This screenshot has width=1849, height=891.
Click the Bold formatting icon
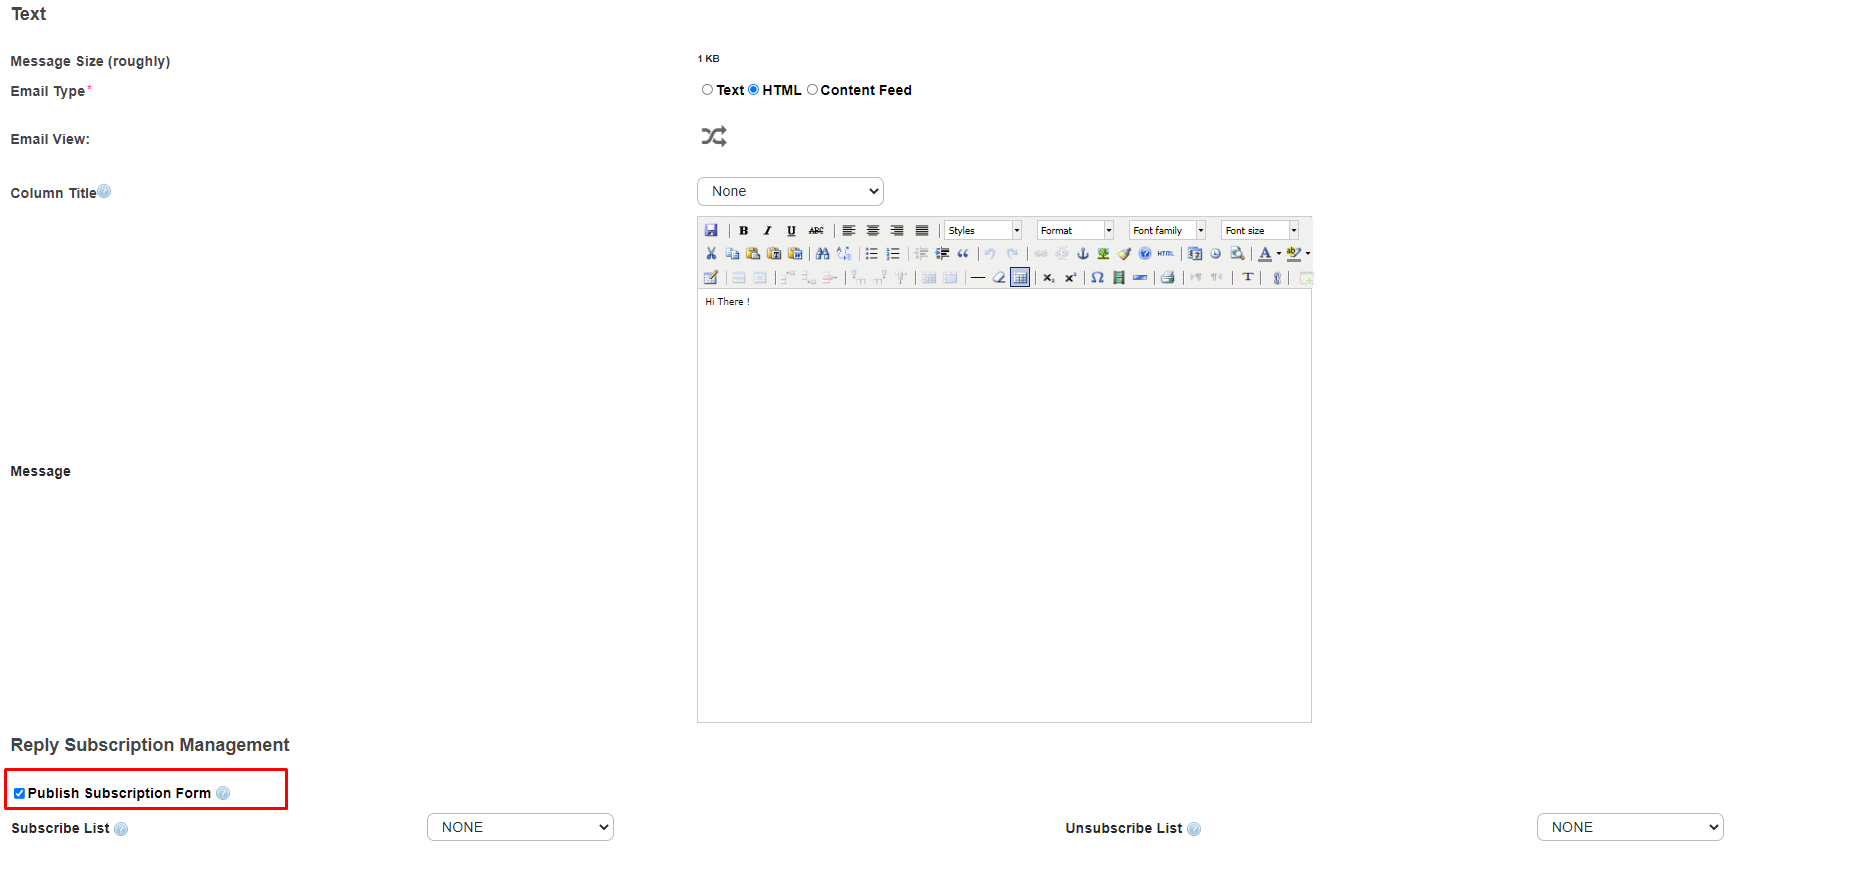pos(743,231)
